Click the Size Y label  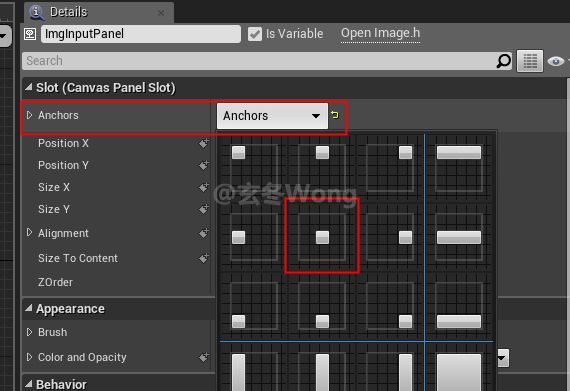[54, 209]
